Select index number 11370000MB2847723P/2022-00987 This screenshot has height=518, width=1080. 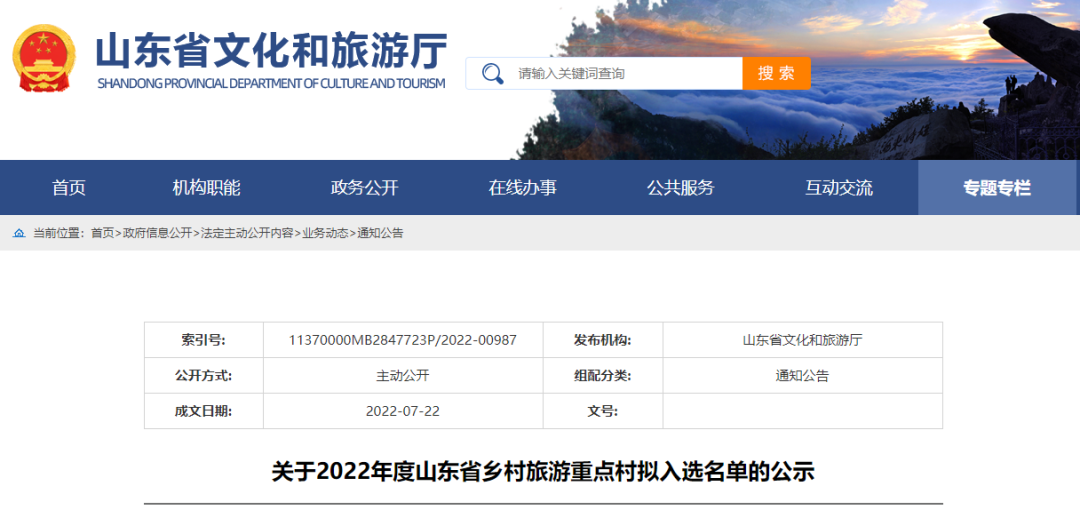click(x=403, y=340)
